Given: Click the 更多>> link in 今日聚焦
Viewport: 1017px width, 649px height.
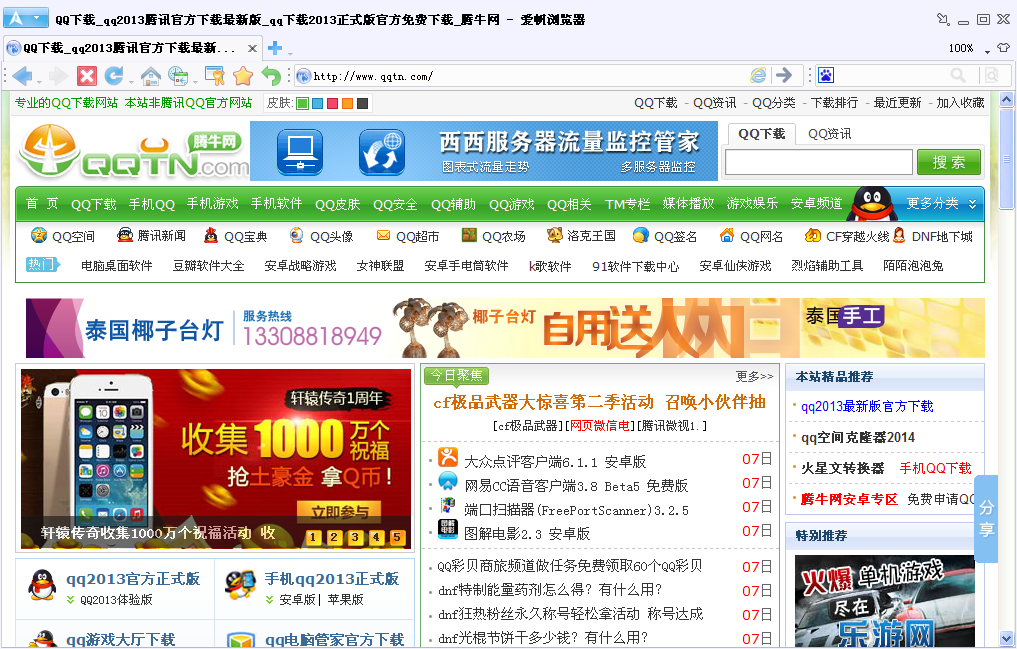Looking at the screenshot, I should [x=754, y=376].
